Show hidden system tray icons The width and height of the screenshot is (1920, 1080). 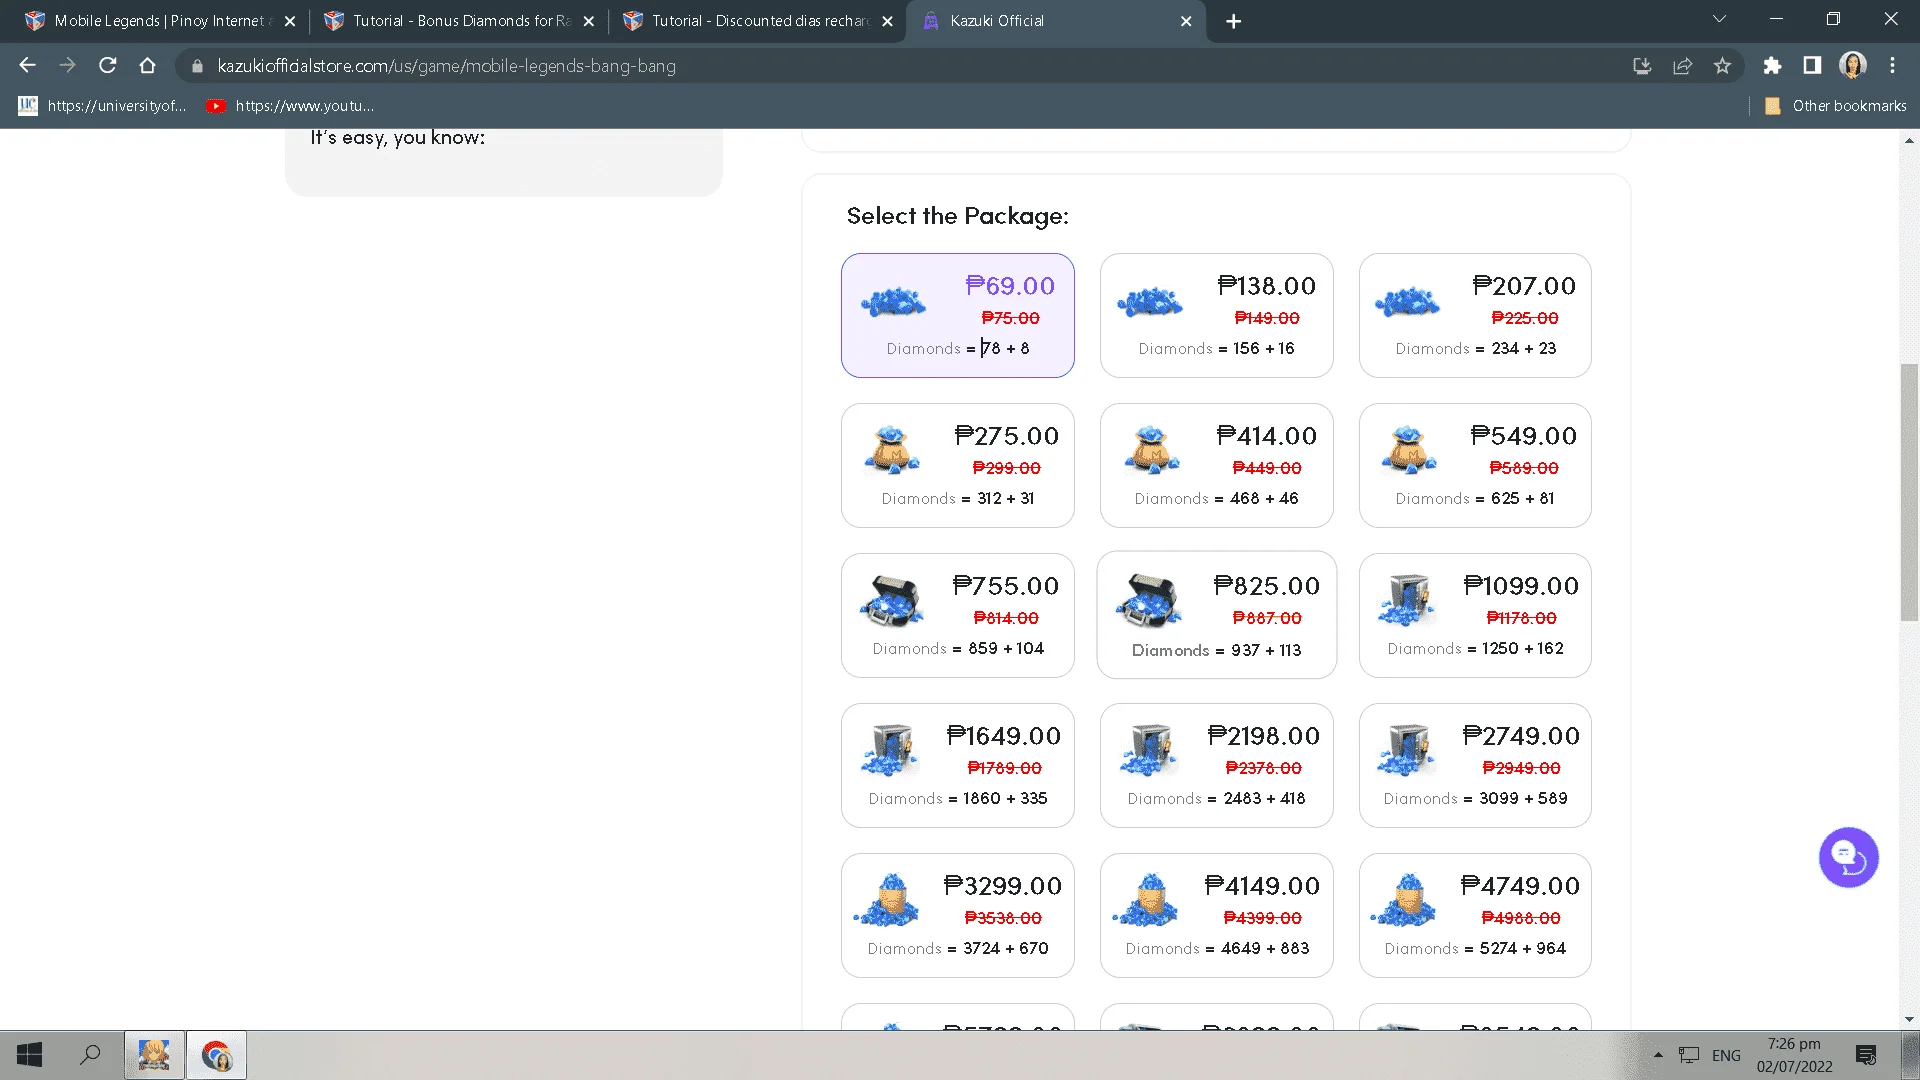coord(1658,1055)
